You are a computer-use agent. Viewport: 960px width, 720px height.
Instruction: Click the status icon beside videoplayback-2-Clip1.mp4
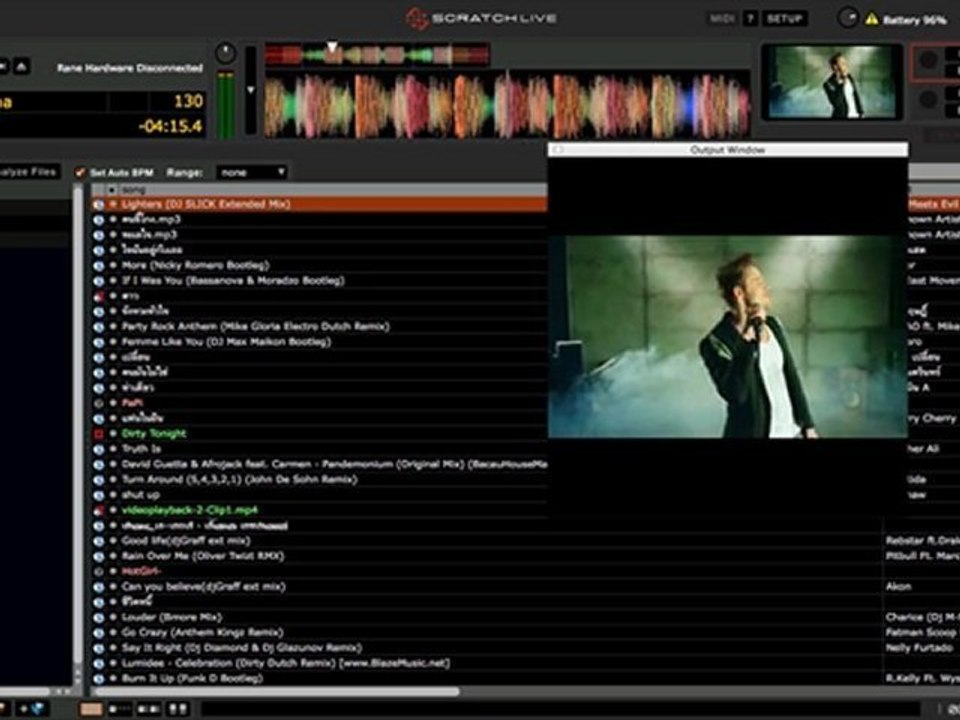[99, 511]
